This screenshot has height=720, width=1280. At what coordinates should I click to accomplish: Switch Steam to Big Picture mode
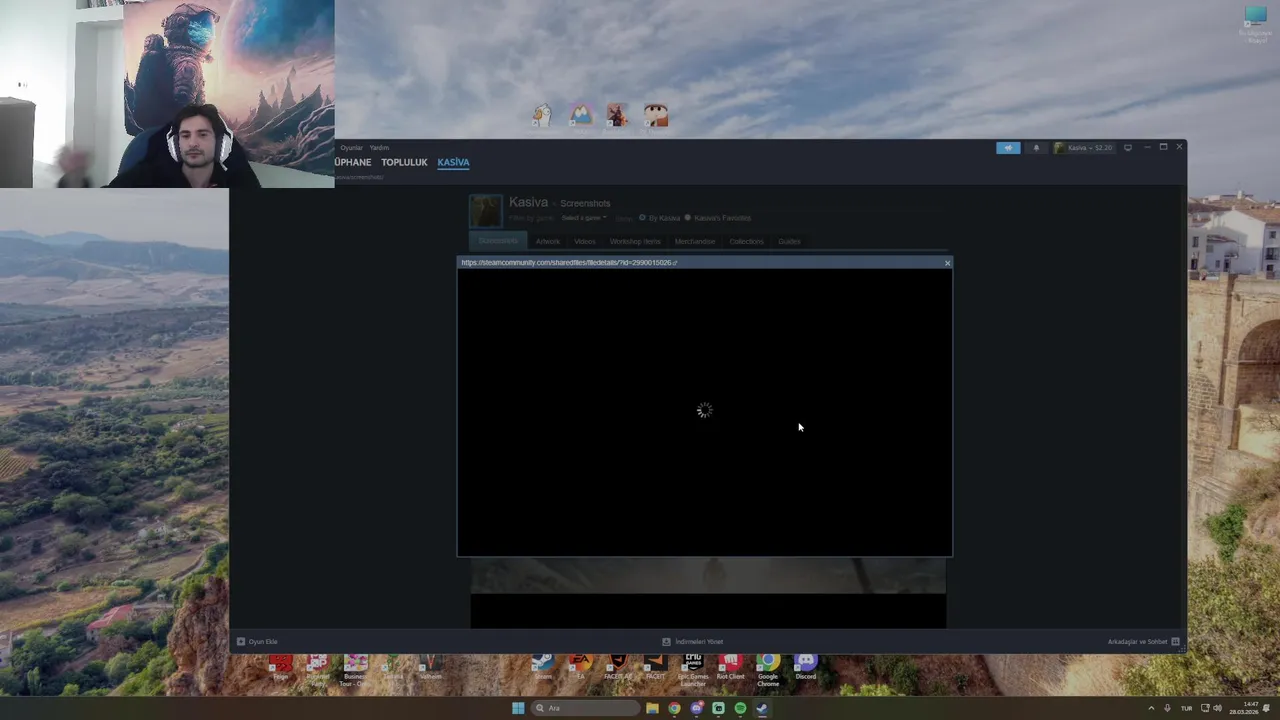coord(1128,148)
